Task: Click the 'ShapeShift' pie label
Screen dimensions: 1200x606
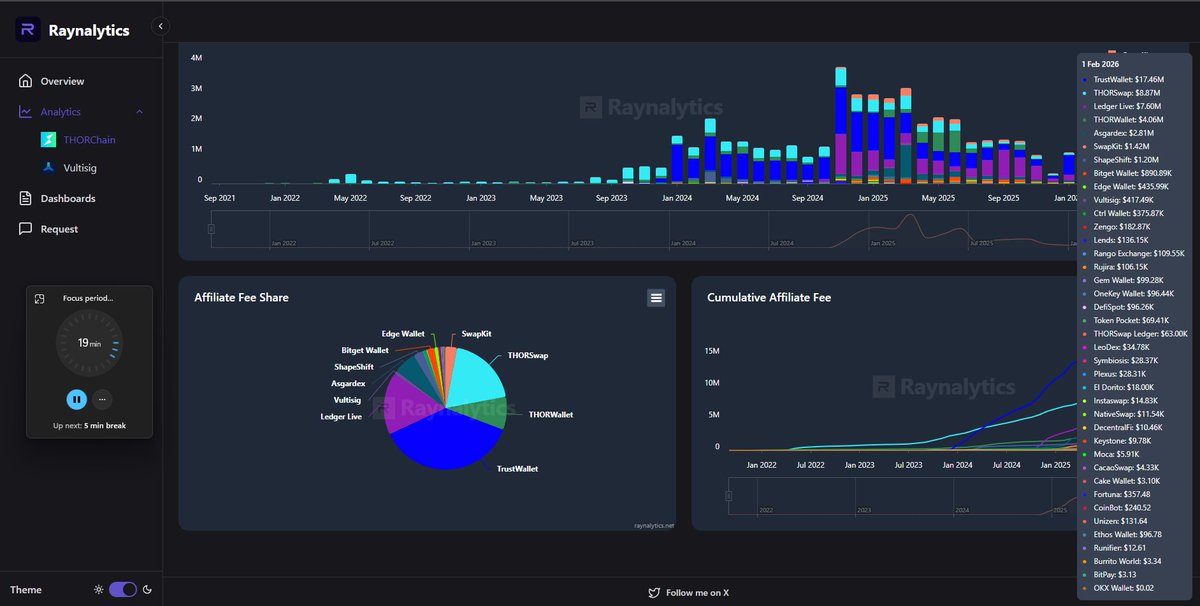Action: [x=354, y=367]
